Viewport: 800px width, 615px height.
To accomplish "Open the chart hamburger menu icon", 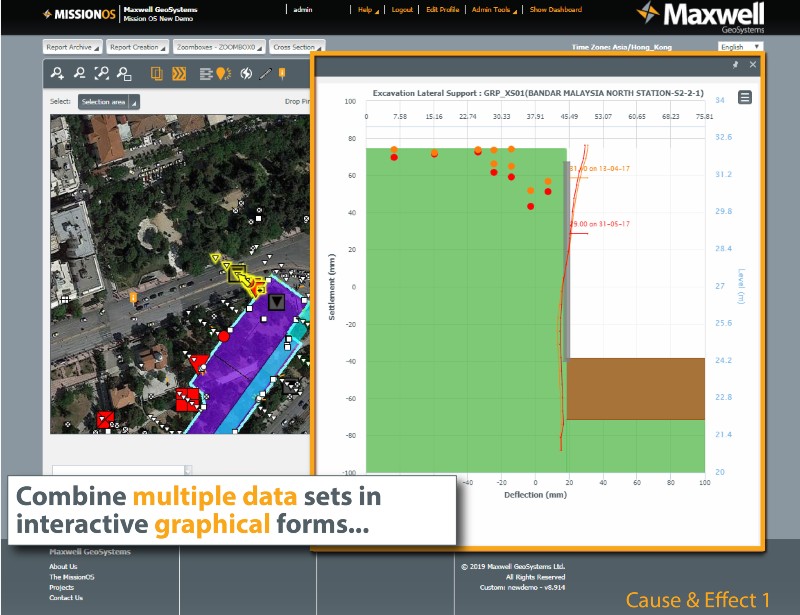I will pos(744,97).
